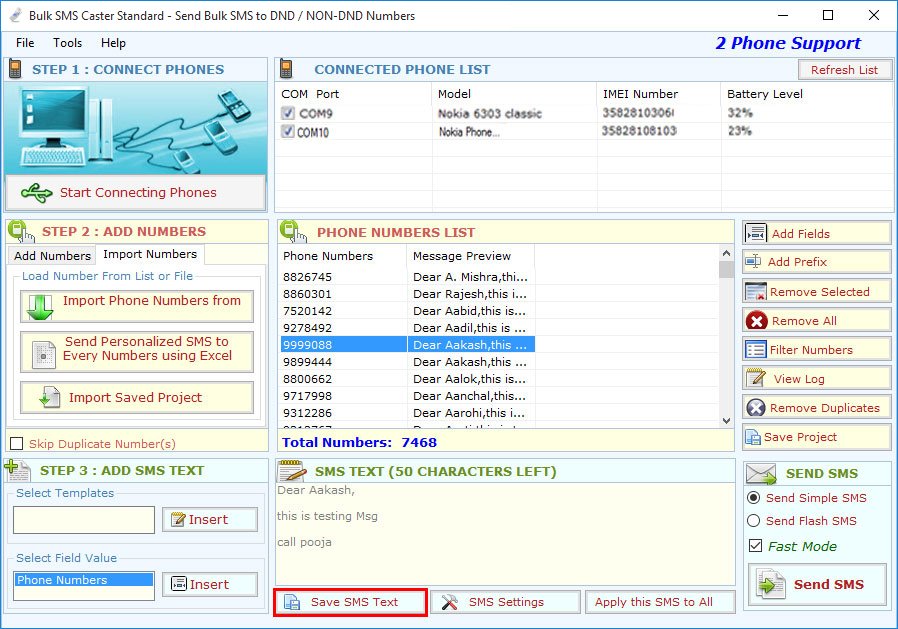Click the Apply this SMS to All button
Viewport: 898px width, 629px height.
[660, 602]
